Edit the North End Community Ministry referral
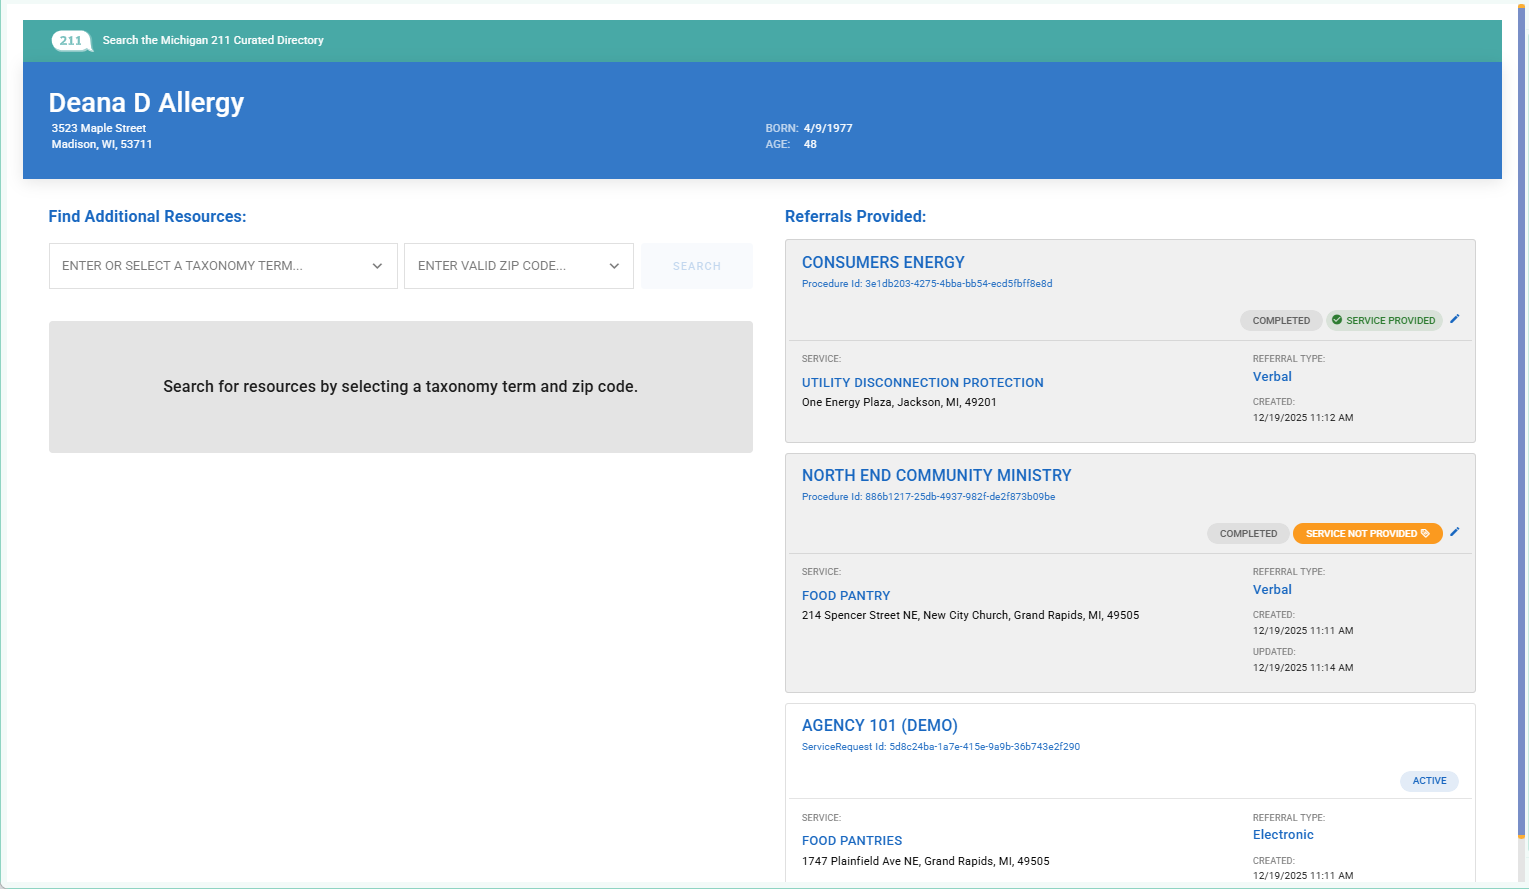 pos(1455,532)
